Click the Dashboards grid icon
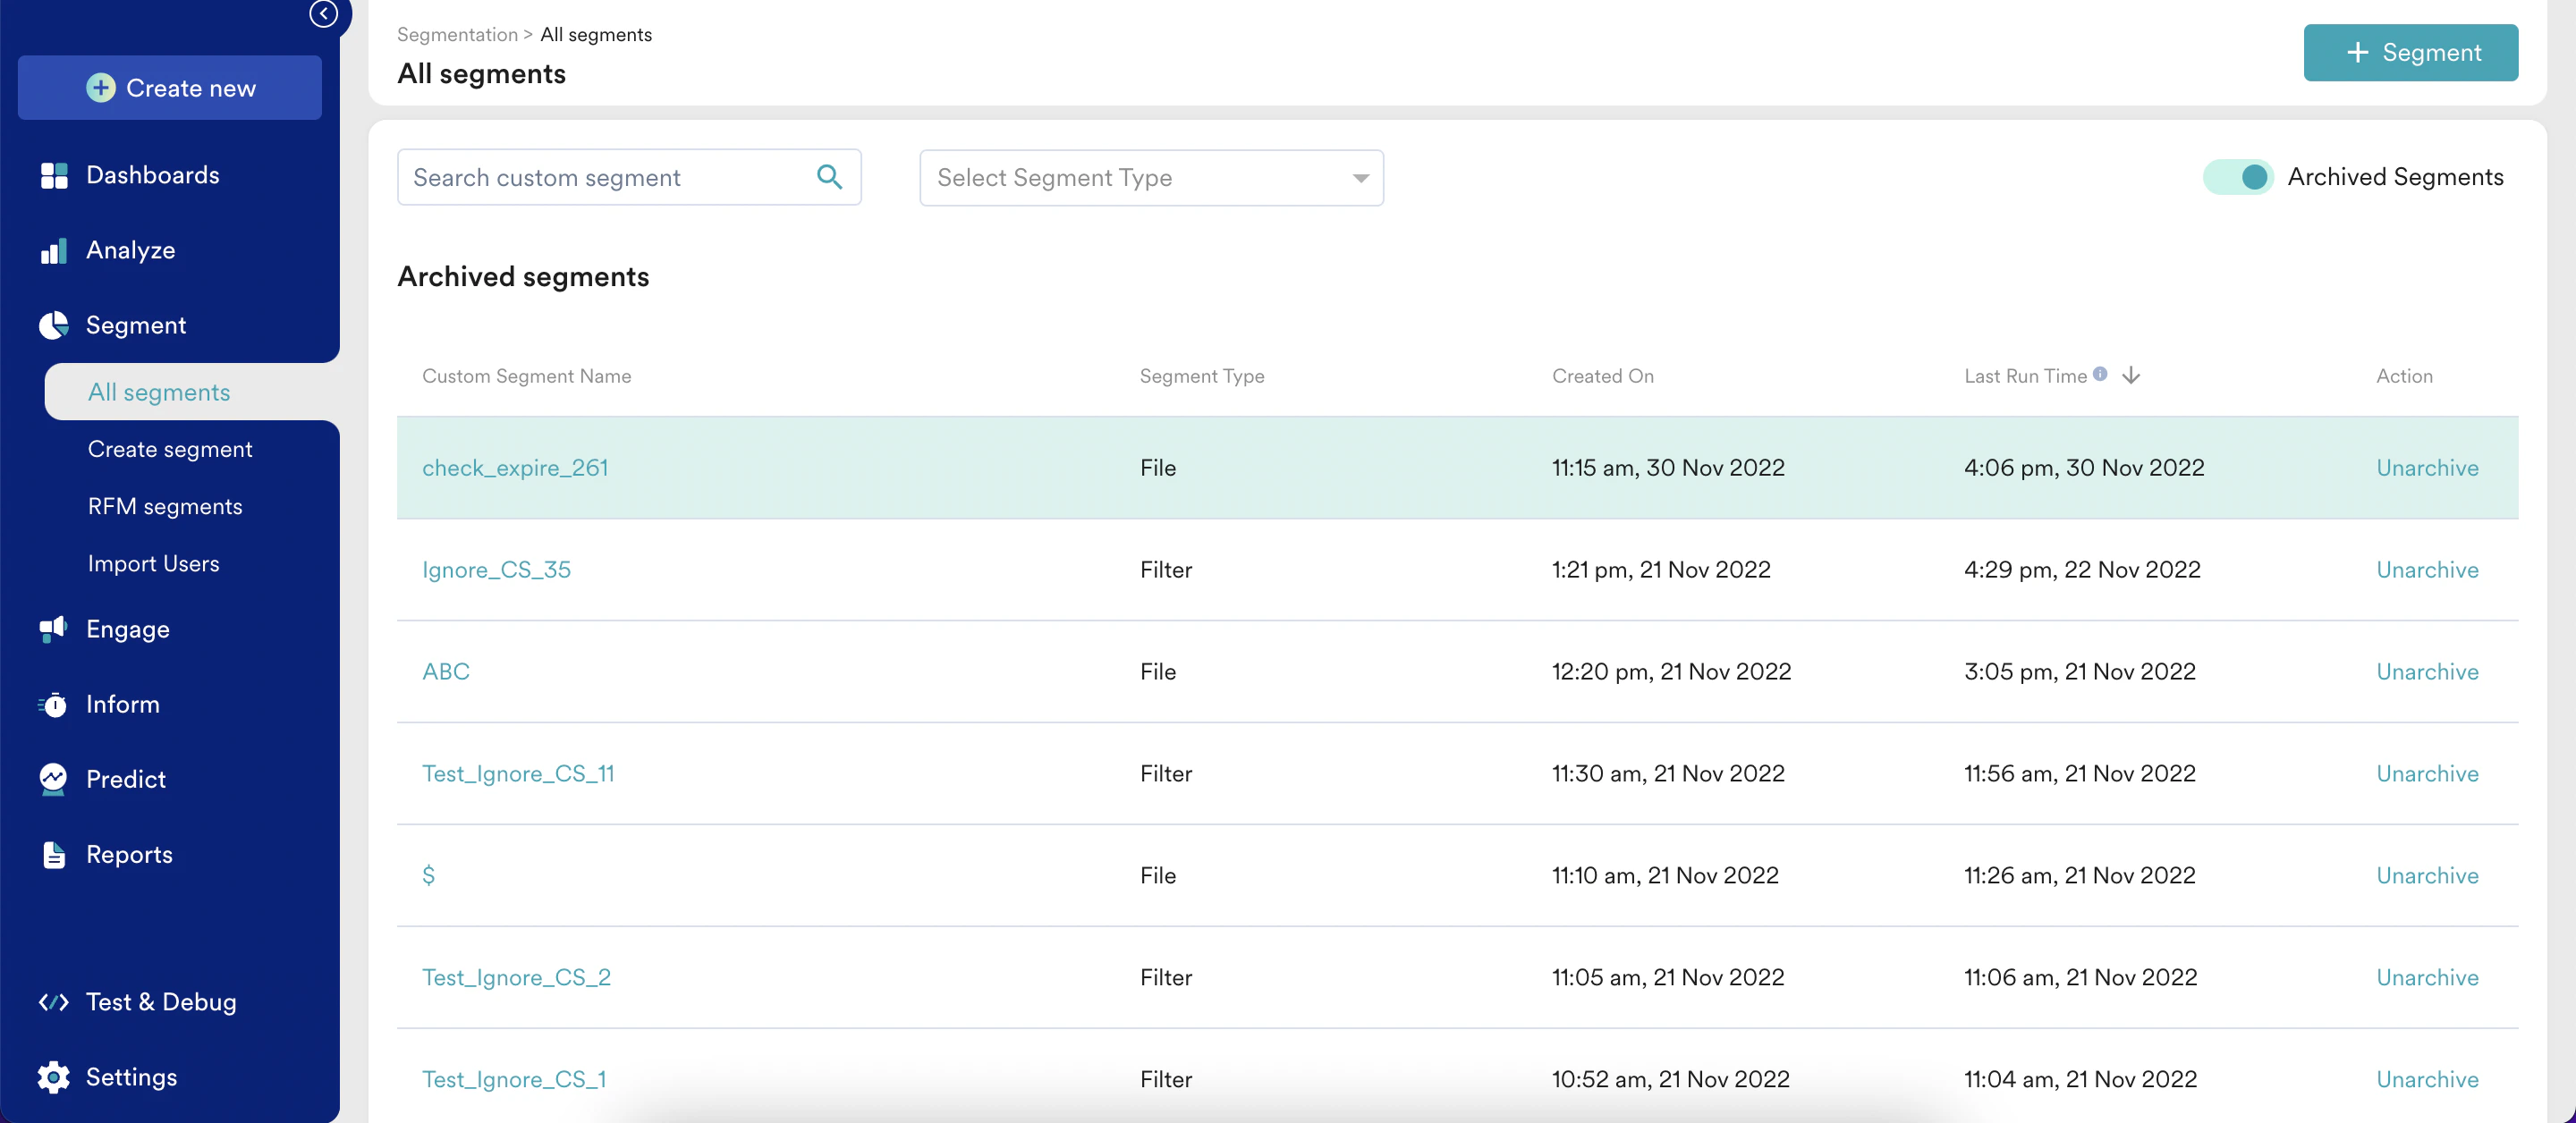Screen dimensions: 2576x1123 pos(54,175)
